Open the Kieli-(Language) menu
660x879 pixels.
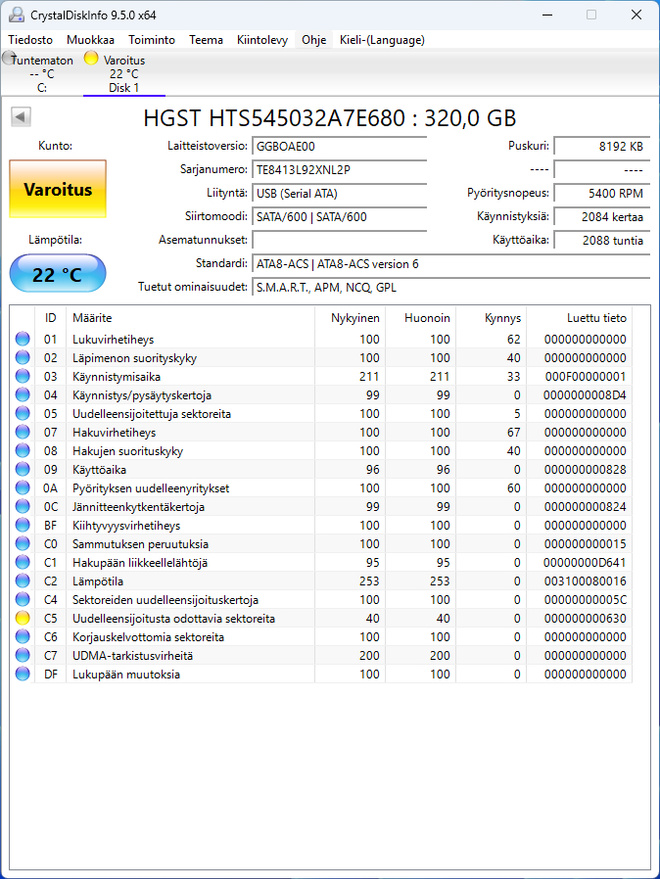(382, 40)
